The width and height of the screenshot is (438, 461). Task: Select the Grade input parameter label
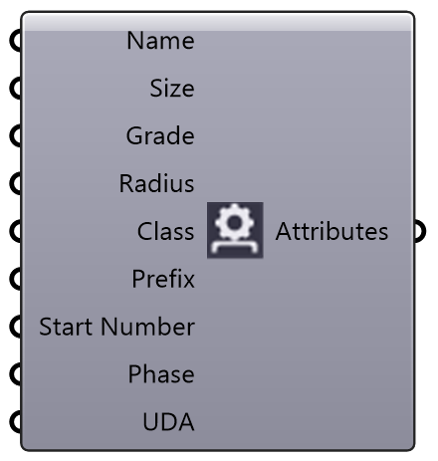click(x=160, y=136)
